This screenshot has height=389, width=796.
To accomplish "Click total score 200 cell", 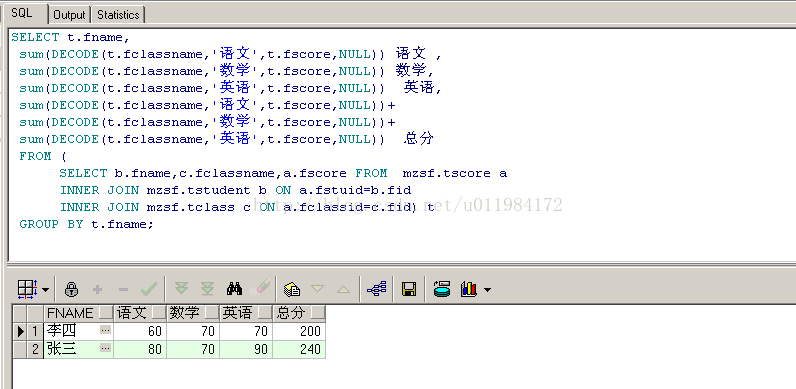I will click(x=299, y=331).
